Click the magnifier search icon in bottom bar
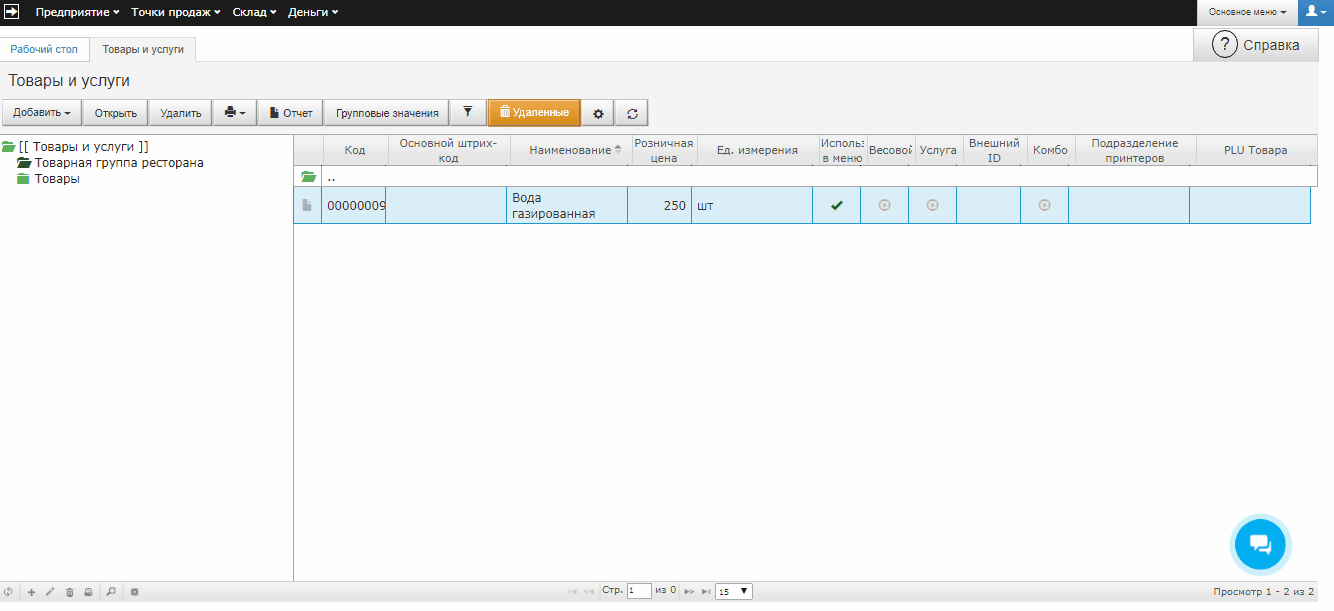 111,592
